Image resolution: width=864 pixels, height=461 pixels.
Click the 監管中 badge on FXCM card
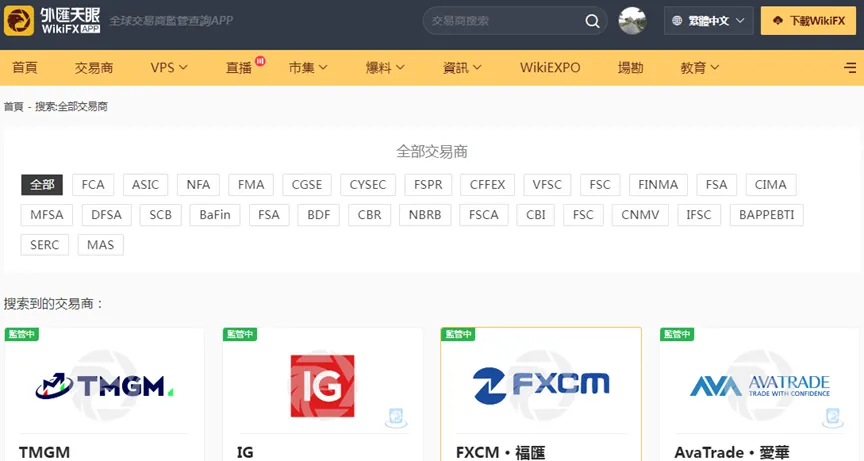coord(458,334)
